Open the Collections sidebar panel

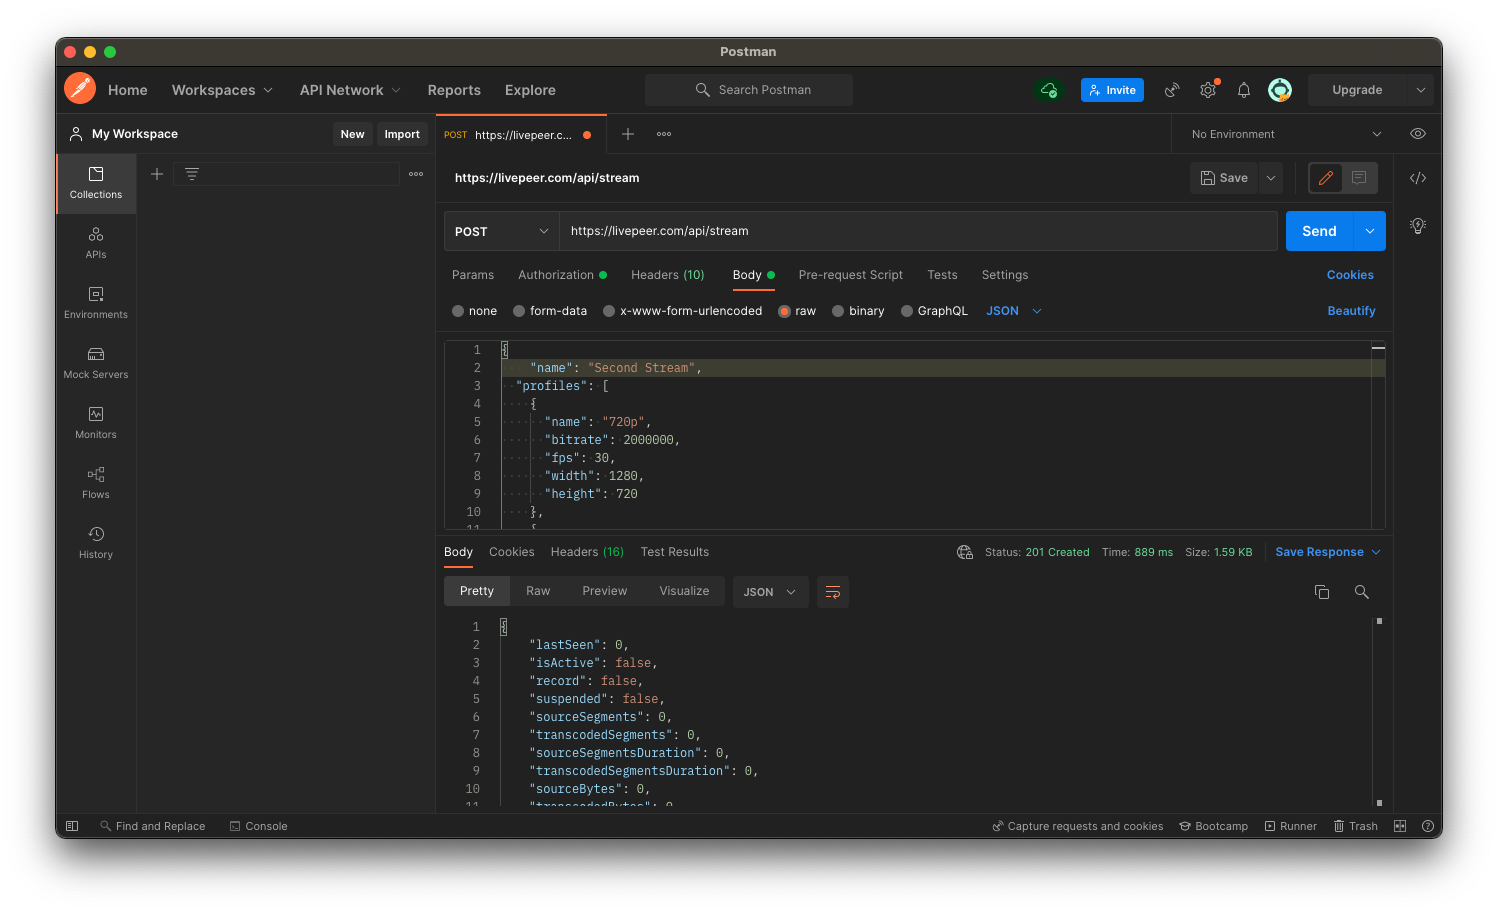tap(96, 183)
